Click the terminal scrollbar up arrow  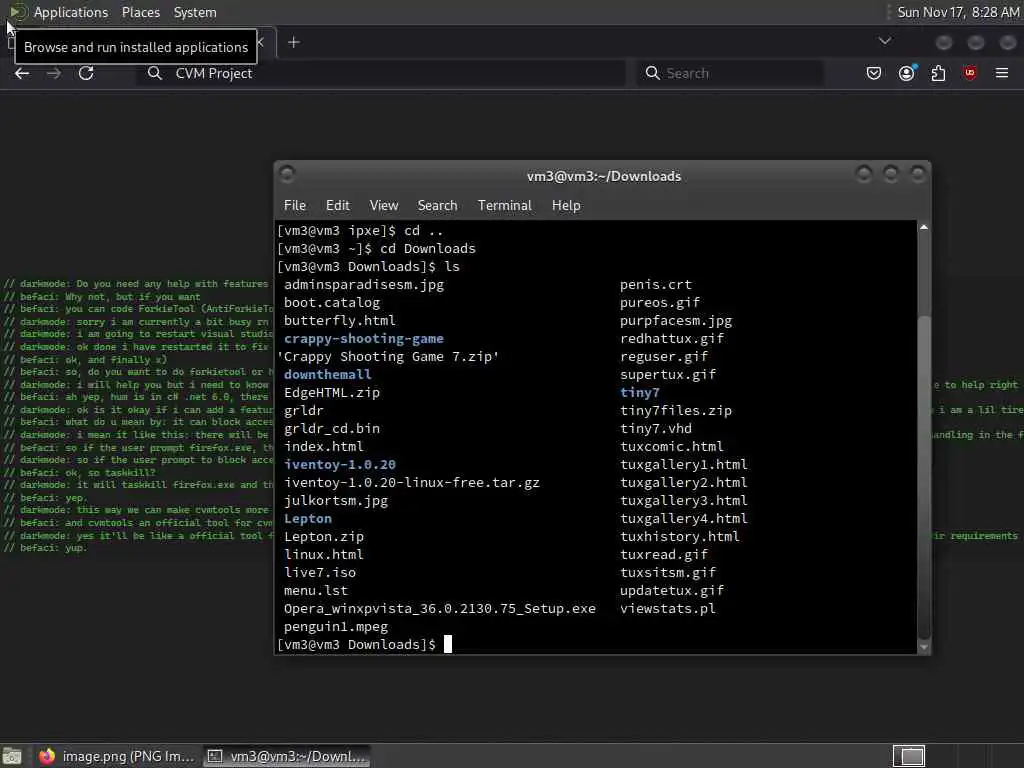click(923, 227)
